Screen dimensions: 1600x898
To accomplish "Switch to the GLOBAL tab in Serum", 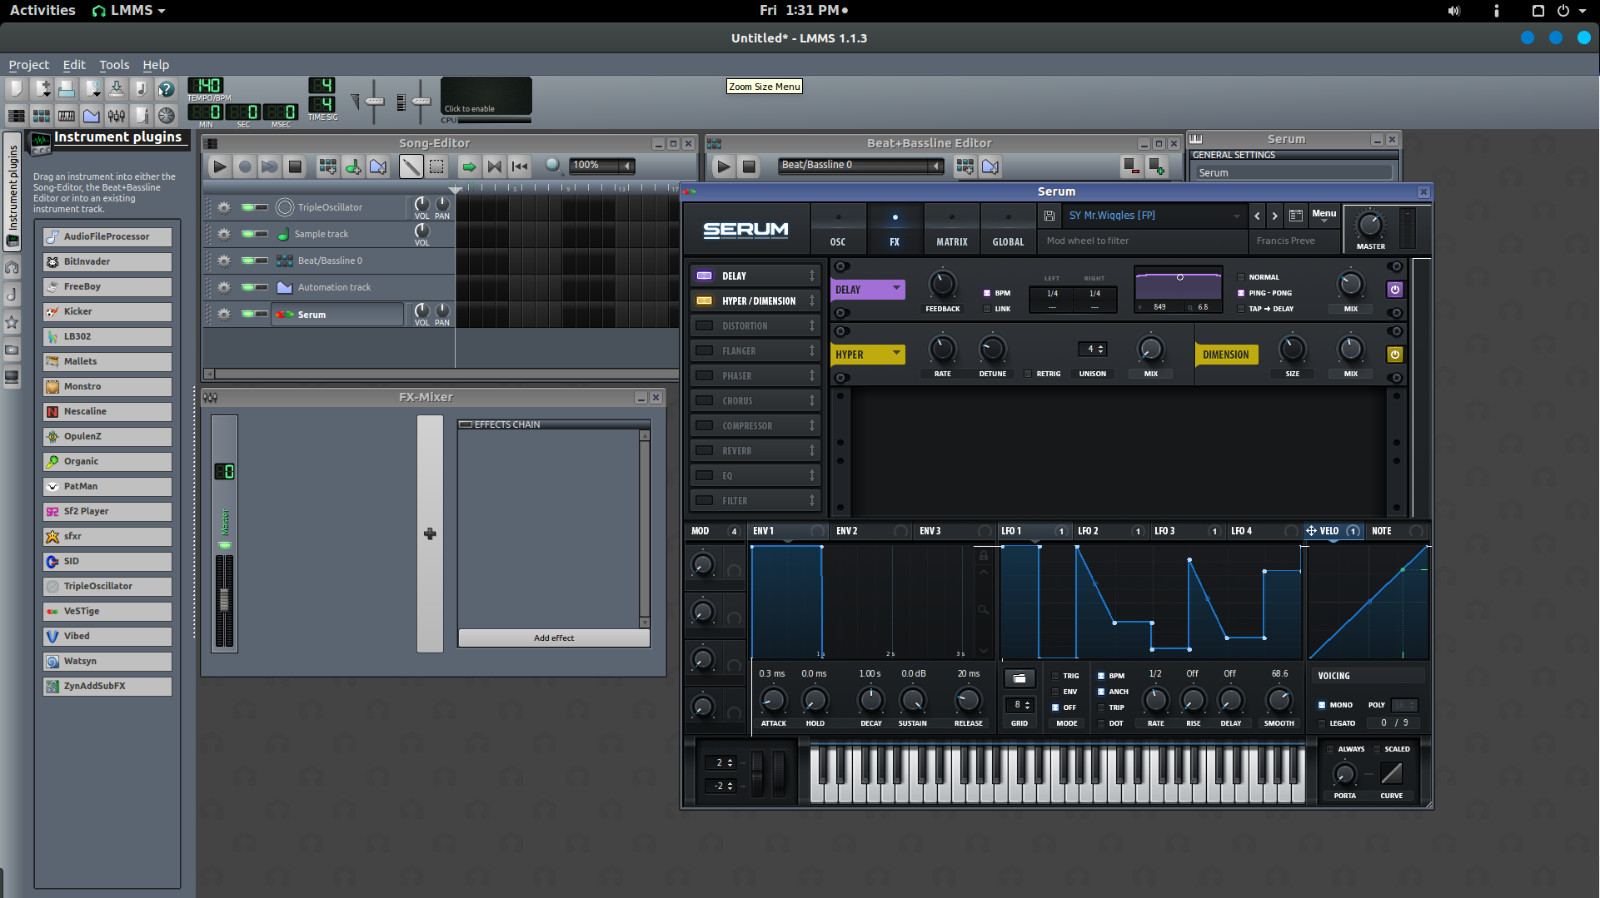I will coord(1008,229).
